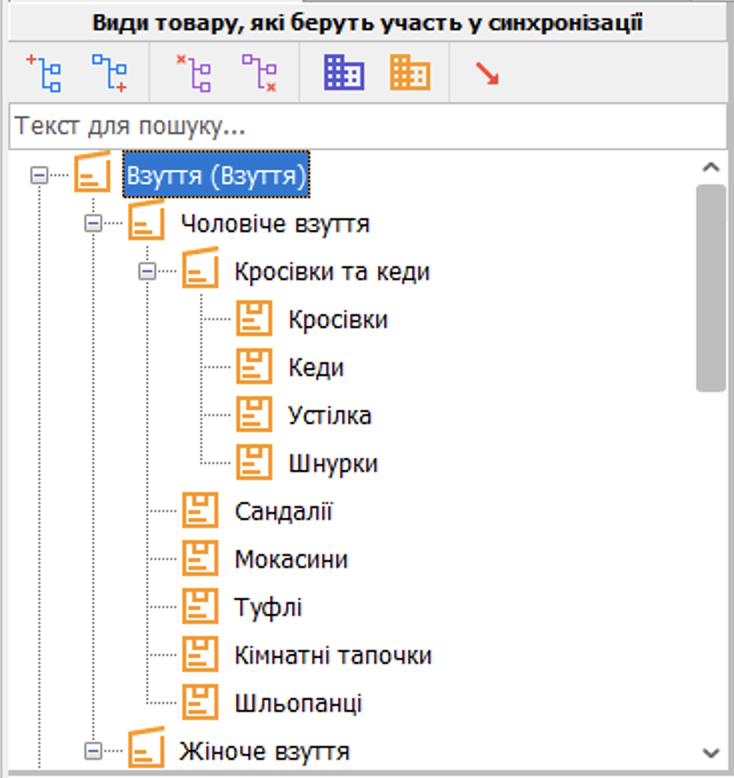Click the folder icon beside Взуття (Взуття)
The width and height of the screenshot is (734, 778).
(x=92, y=172)
